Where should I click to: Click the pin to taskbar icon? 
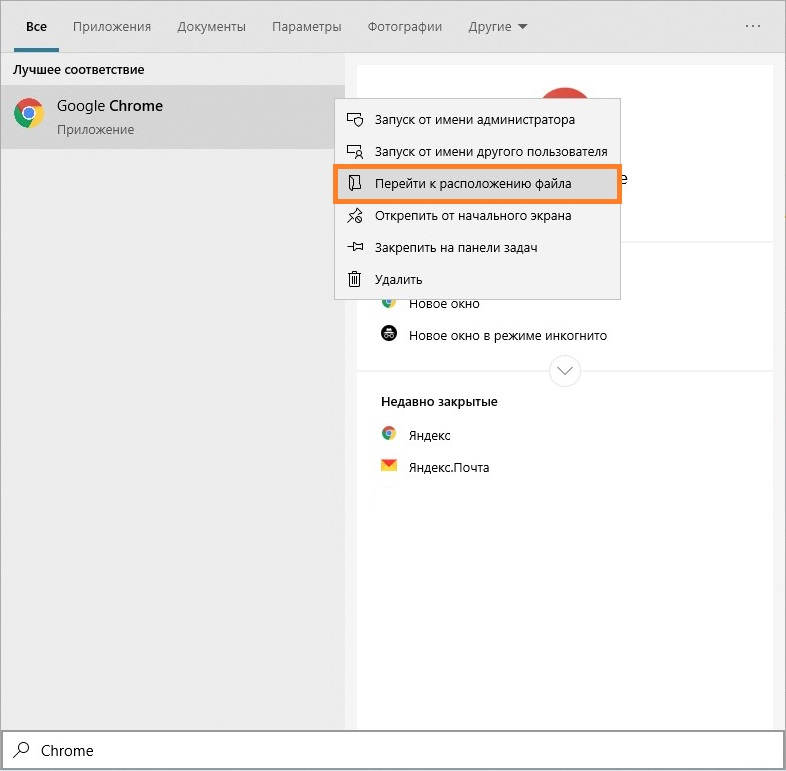(x=354, y=248)
